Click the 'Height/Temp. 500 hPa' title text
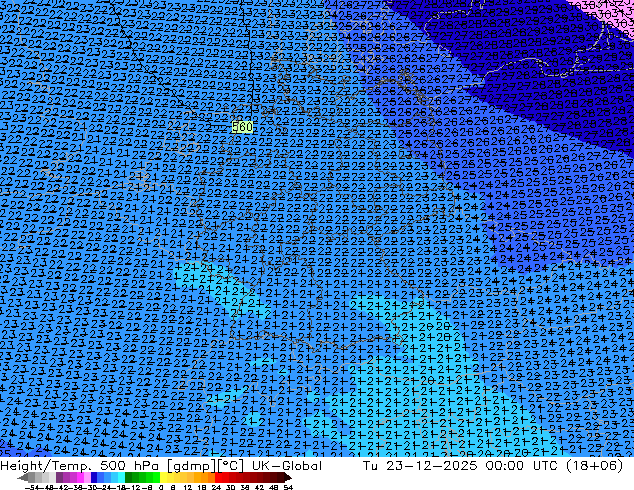This screenshot has width=634, height=490. click(x=80, y=466)
